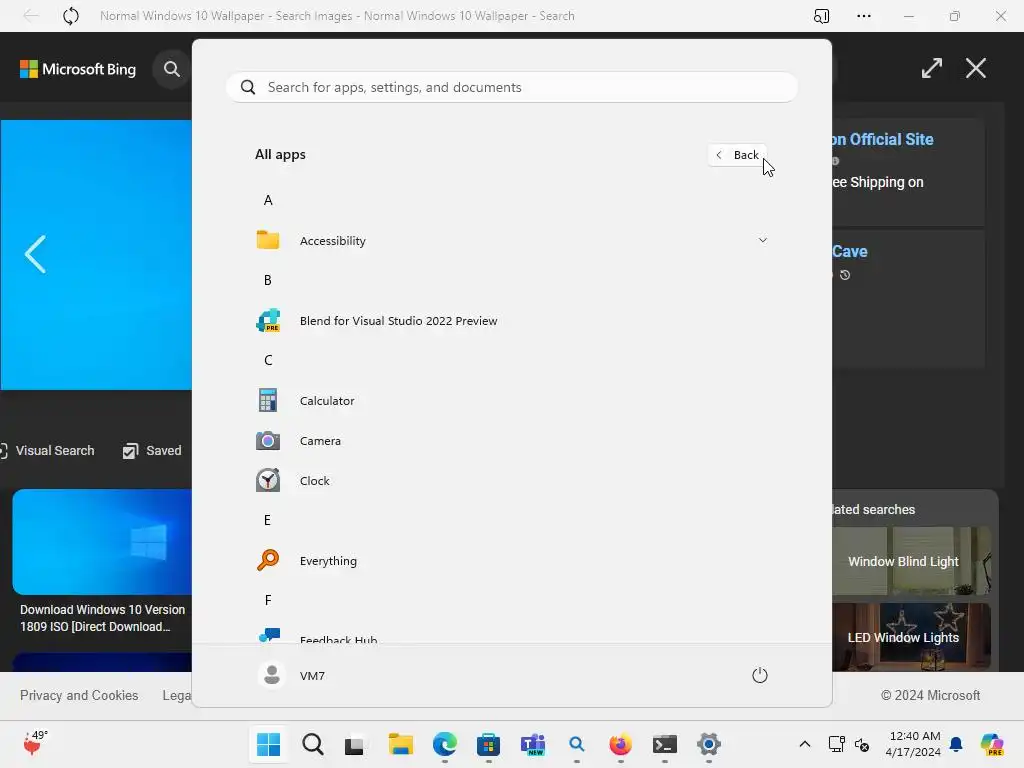Open the Accessibility folder in All apps
1024x768 pixels.
pos(511,240)
